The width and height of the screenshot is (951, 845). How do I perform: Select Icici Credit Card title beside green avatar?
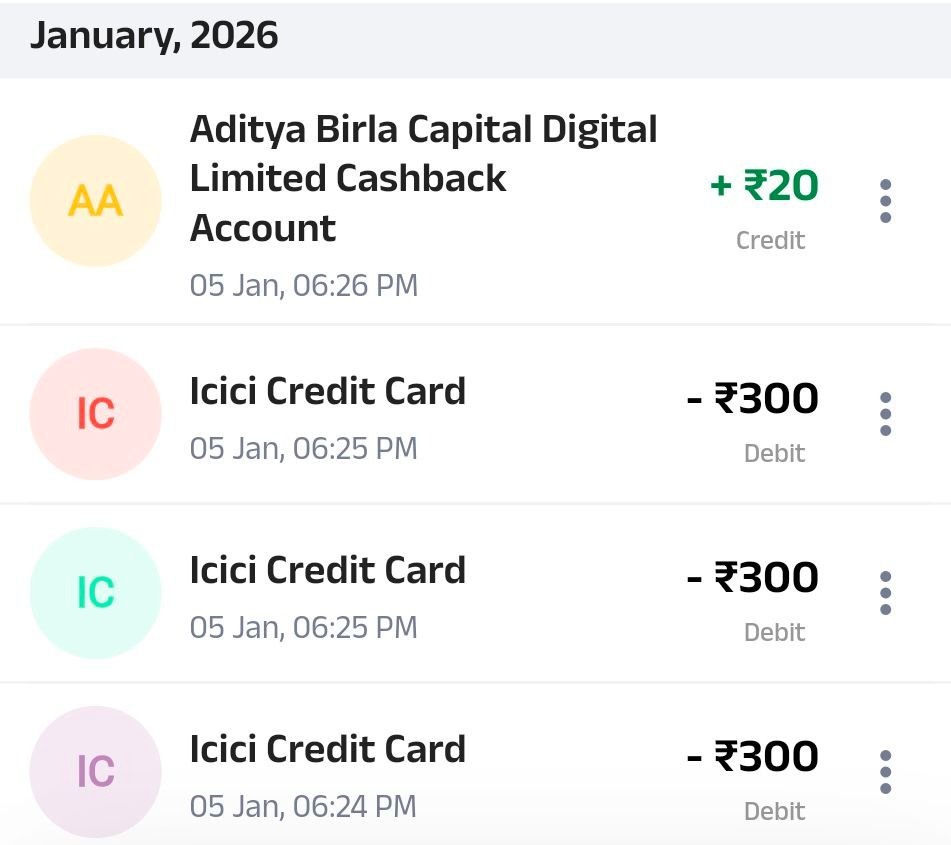328,570
